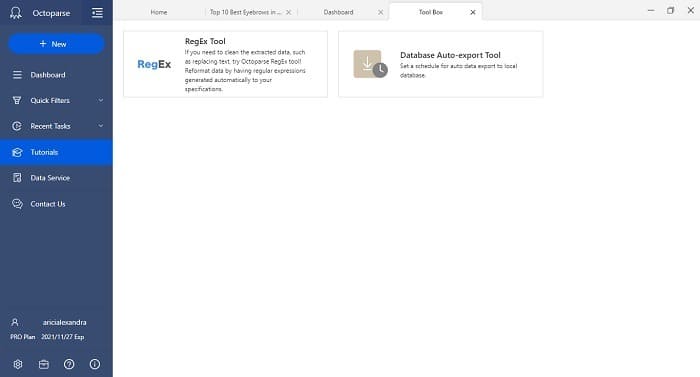The width and height of the screenshot is (700, 377).
Task: Open the Database Auto-export Tool title
Action: tap(450, 55)
